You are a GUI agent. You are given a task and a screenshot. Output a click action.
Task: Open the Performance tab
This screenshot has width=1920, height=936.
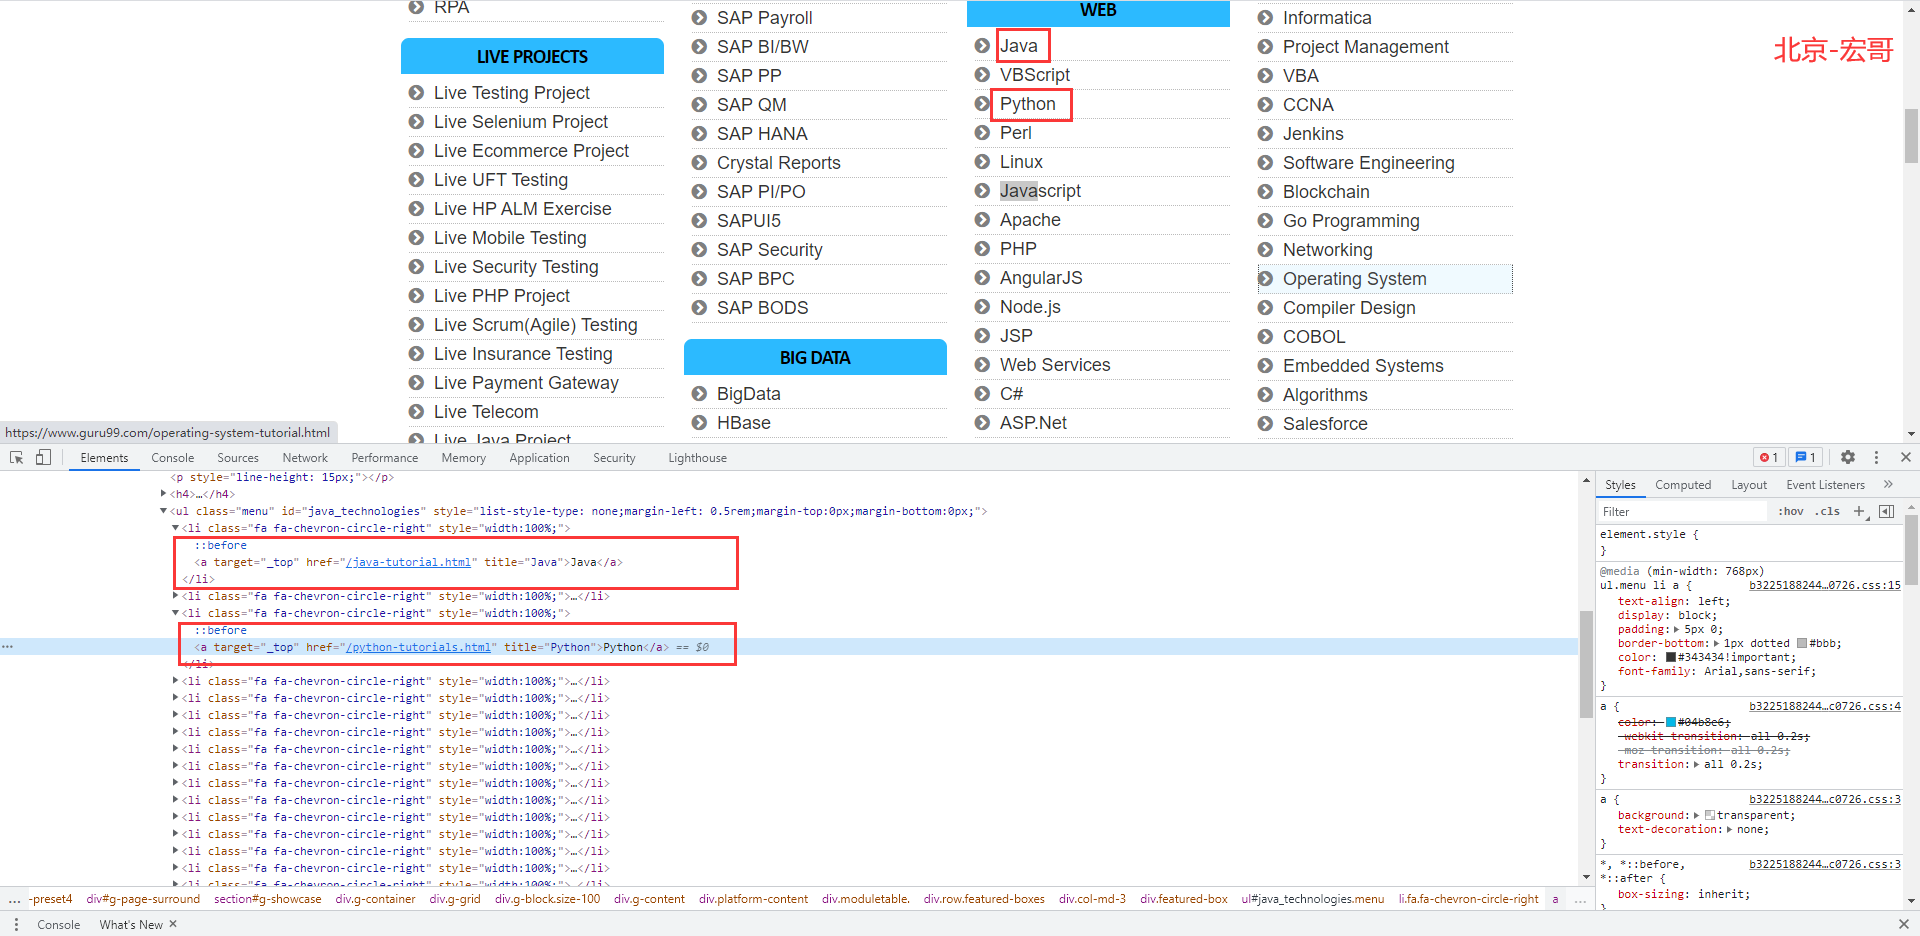pyautogui.click(x=385, y=458)
